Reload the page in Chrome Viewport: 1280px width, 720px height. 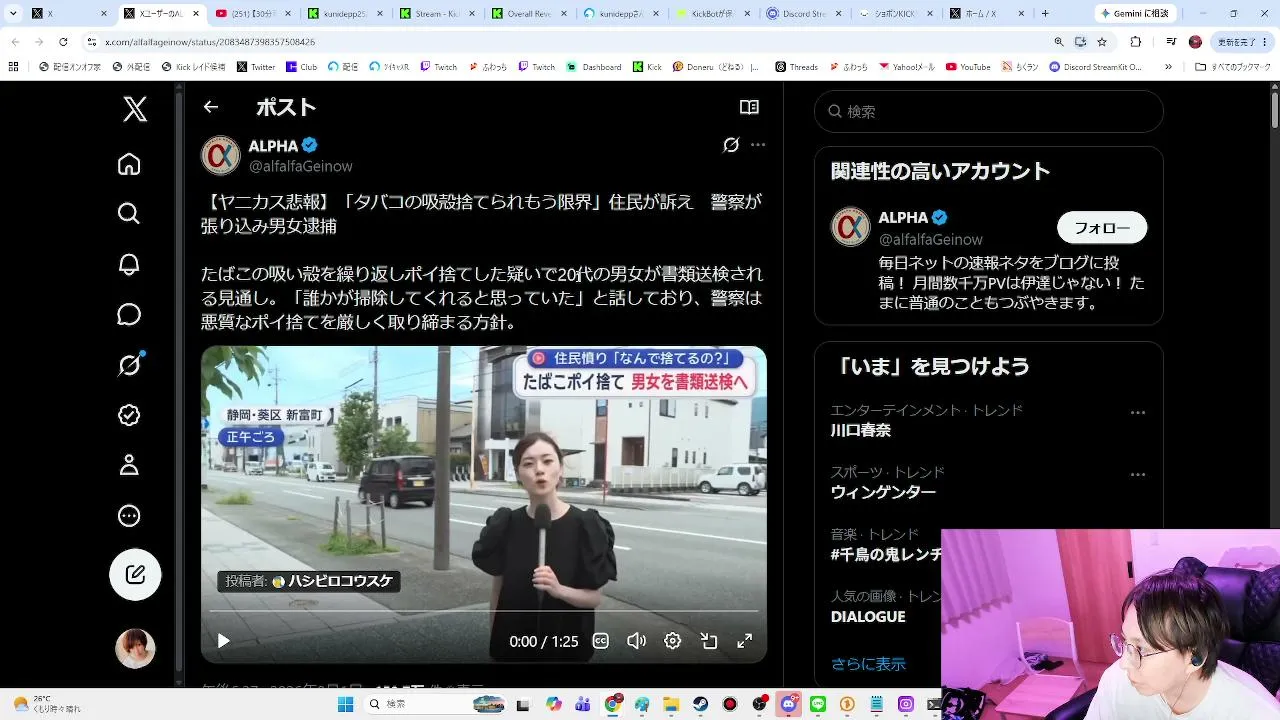(x=63, y=42)
